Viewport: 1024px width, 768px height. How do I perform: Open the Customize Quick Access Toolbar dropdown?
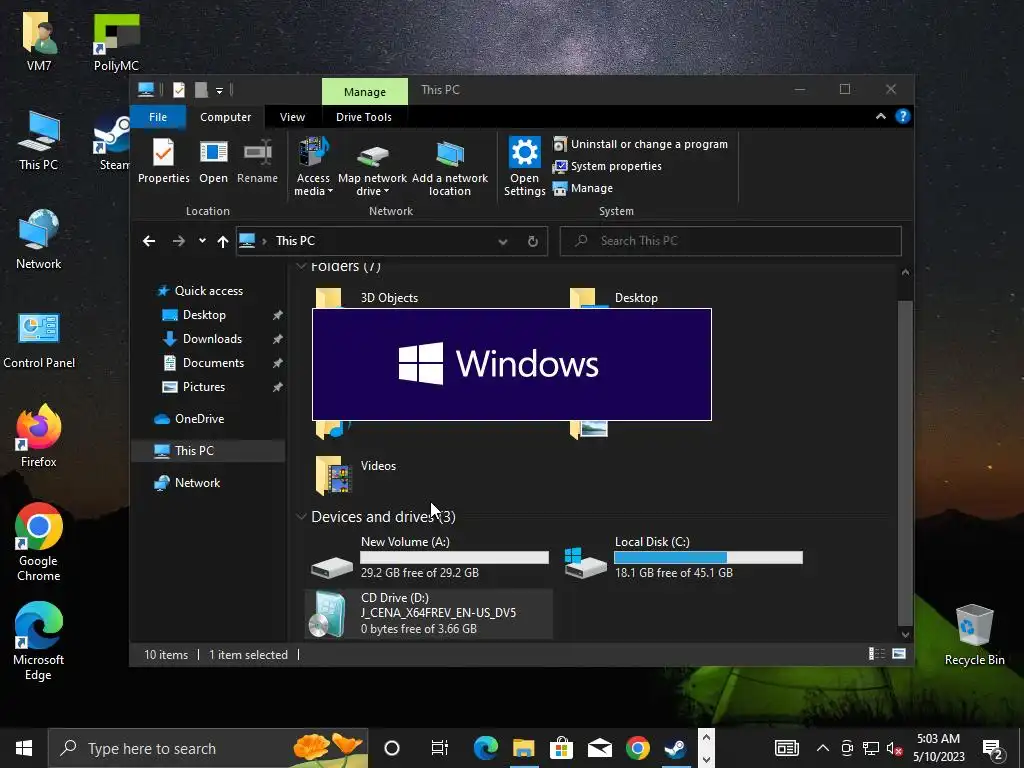point(219,90)
